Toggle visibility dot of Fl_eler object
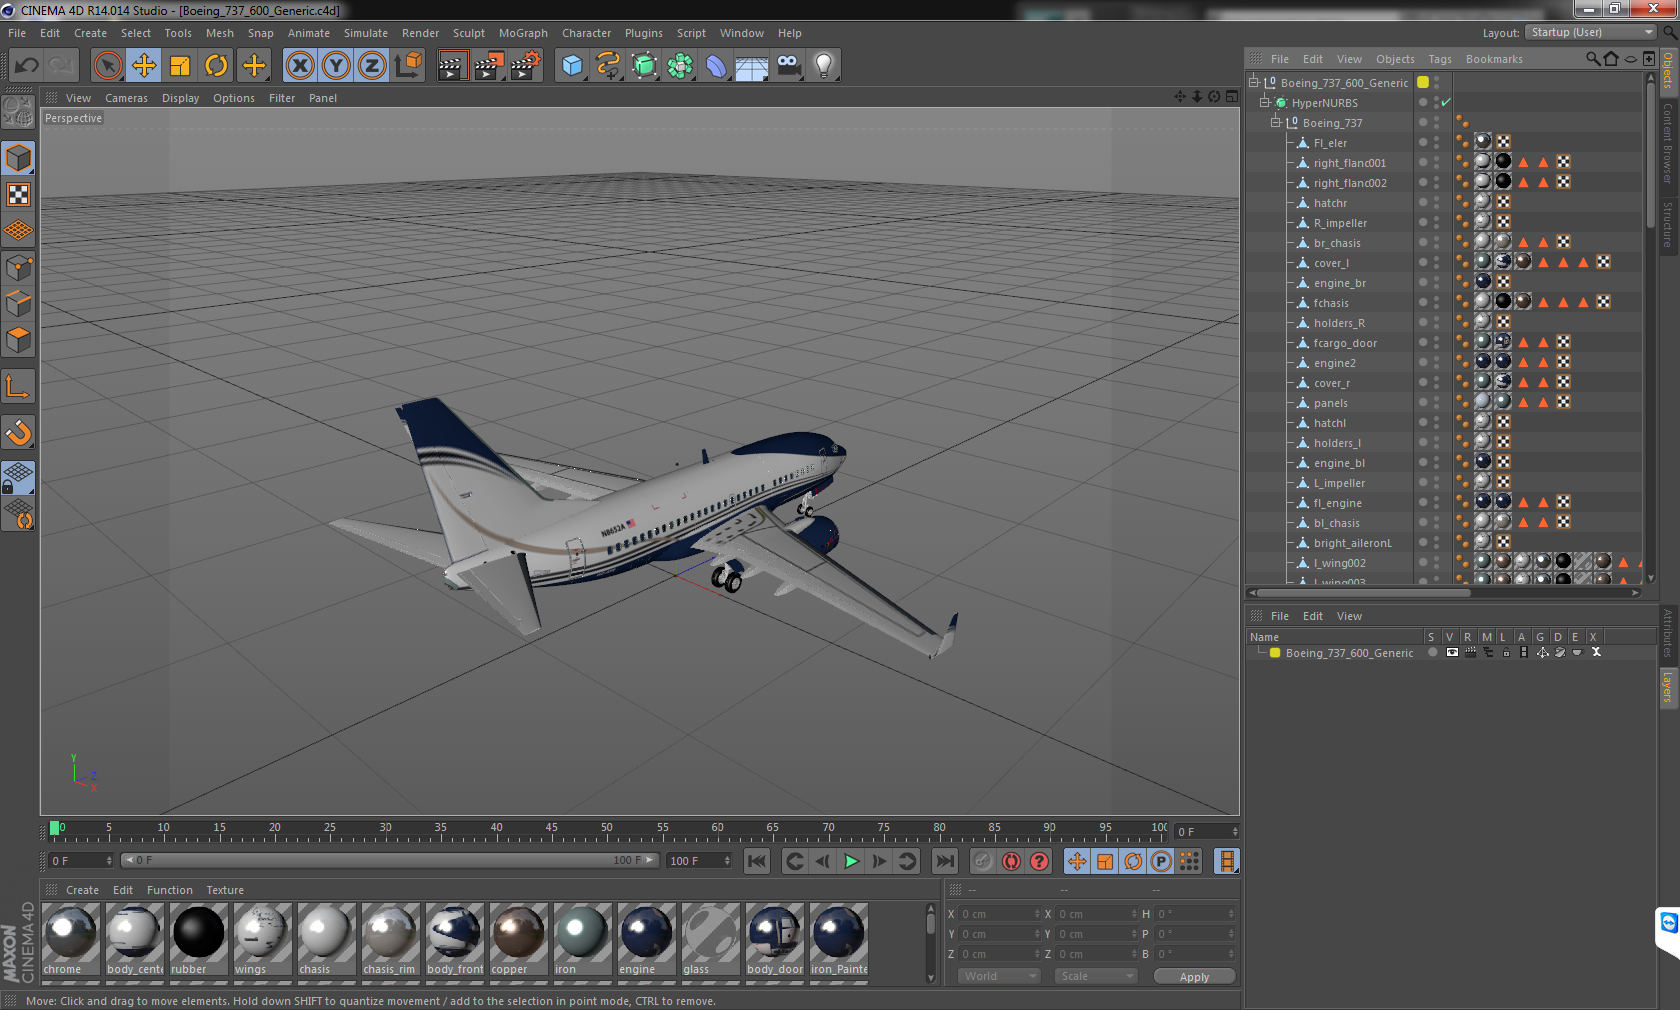Screen dimensions: 1680x1010 click(x=1423, y=143)
